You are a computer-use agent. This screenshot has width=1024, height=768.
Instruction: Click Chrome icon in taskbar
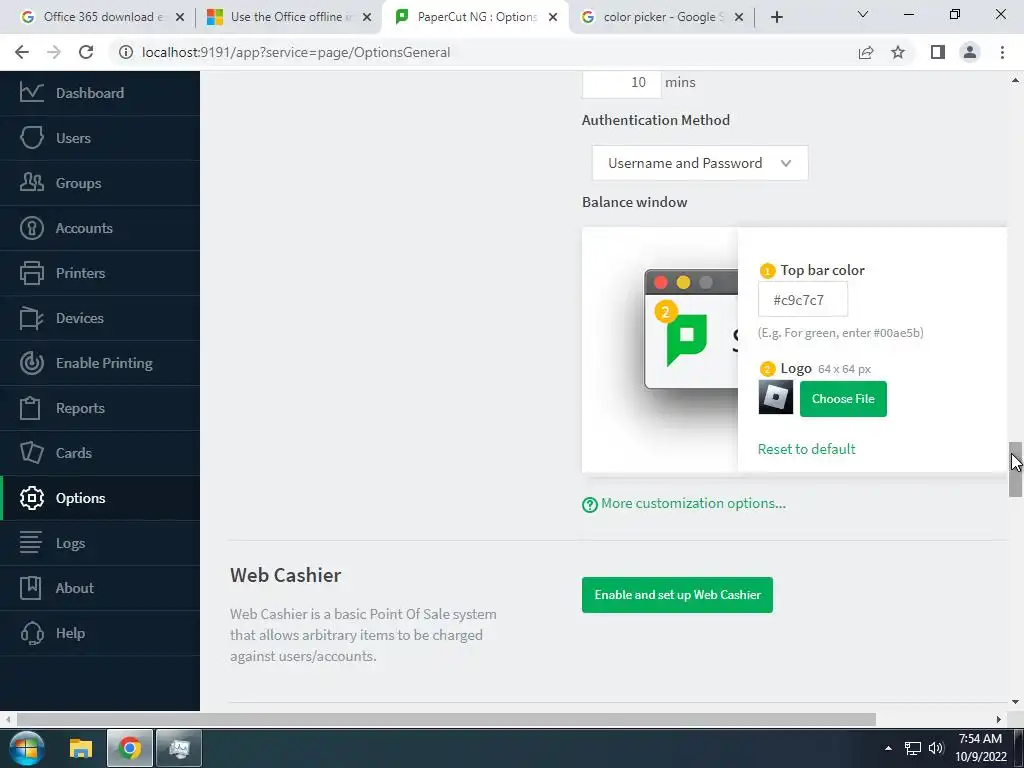coord(130,748)
